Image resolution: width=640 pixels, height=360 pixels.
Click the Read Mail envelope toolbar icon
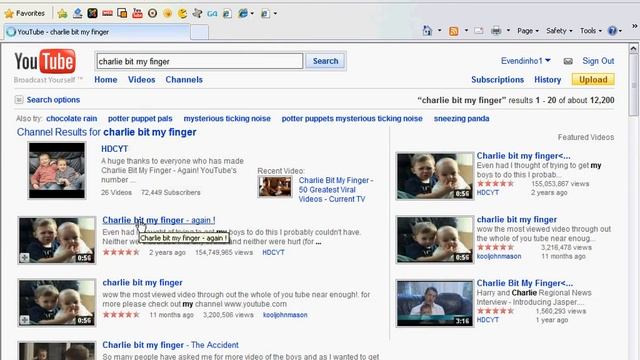click(479, 31)
